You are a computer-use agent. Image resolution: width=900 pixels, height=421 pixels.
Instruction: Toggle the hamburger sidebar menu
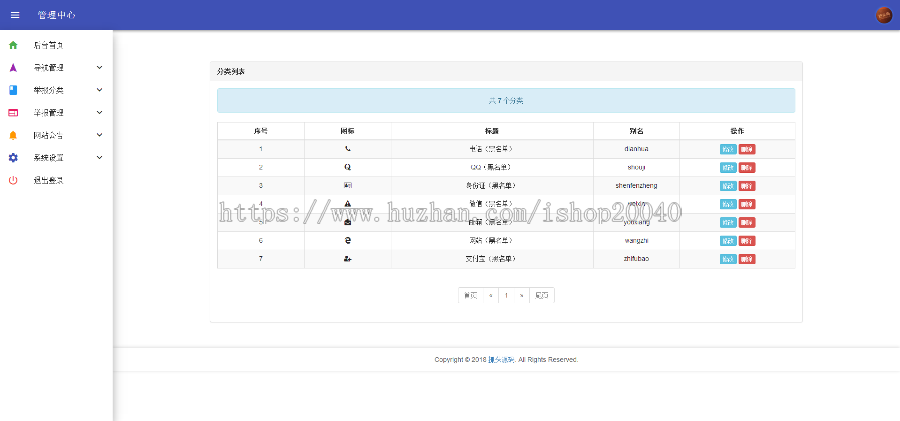pyautogui.click(x=14, y=15)
